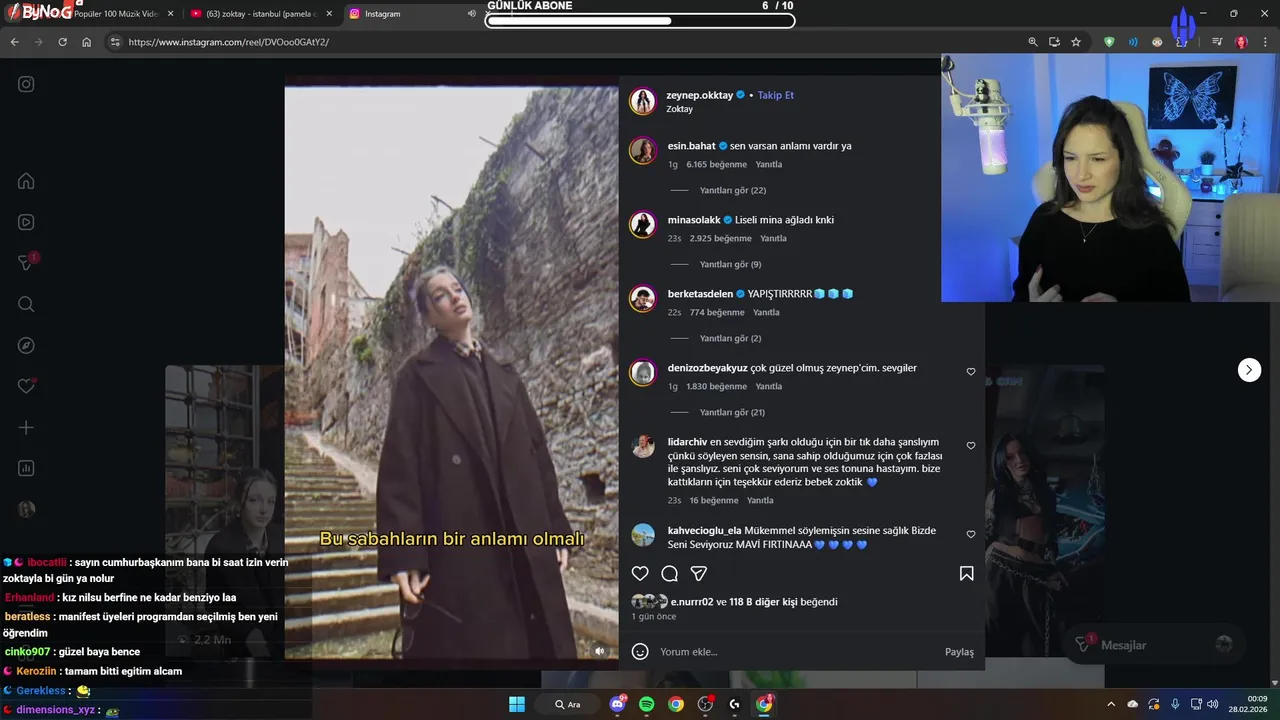Open the Reels section in the sidebar
Viewport: 1280px width, 720px height.
(26, 222)
